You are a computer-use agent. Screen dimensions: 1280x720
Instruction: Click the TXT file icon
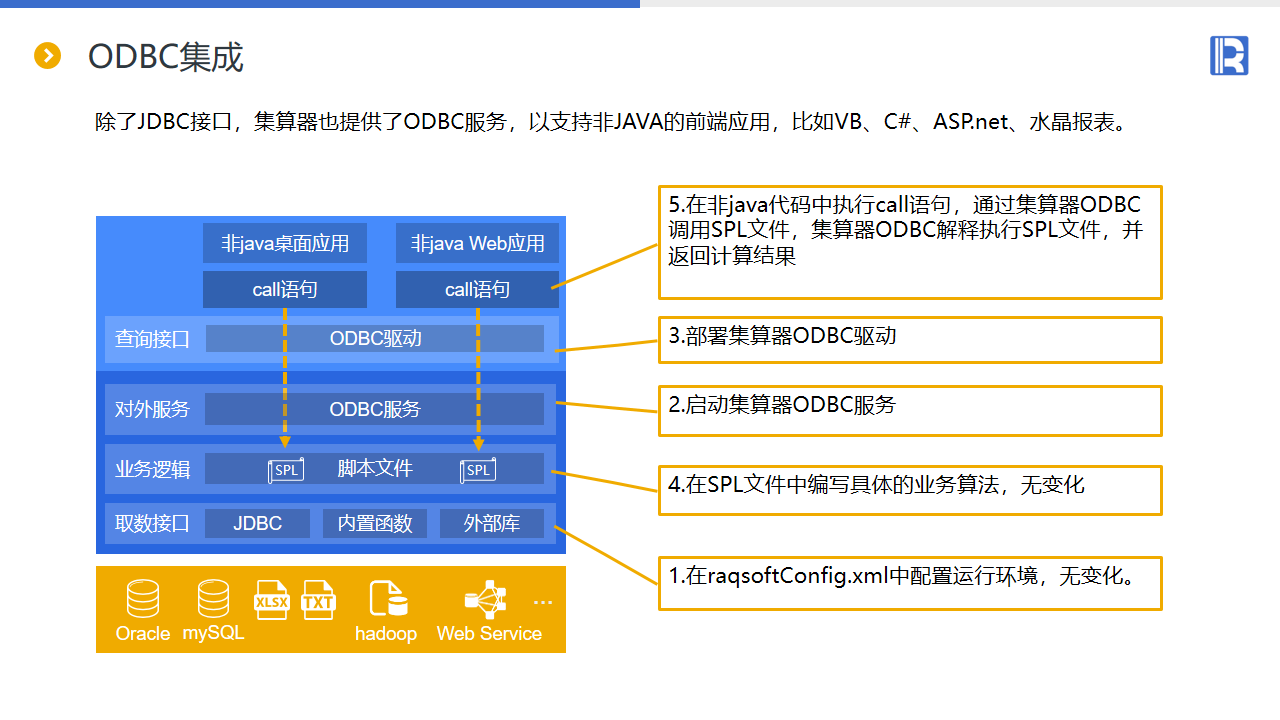click(318, 600)
